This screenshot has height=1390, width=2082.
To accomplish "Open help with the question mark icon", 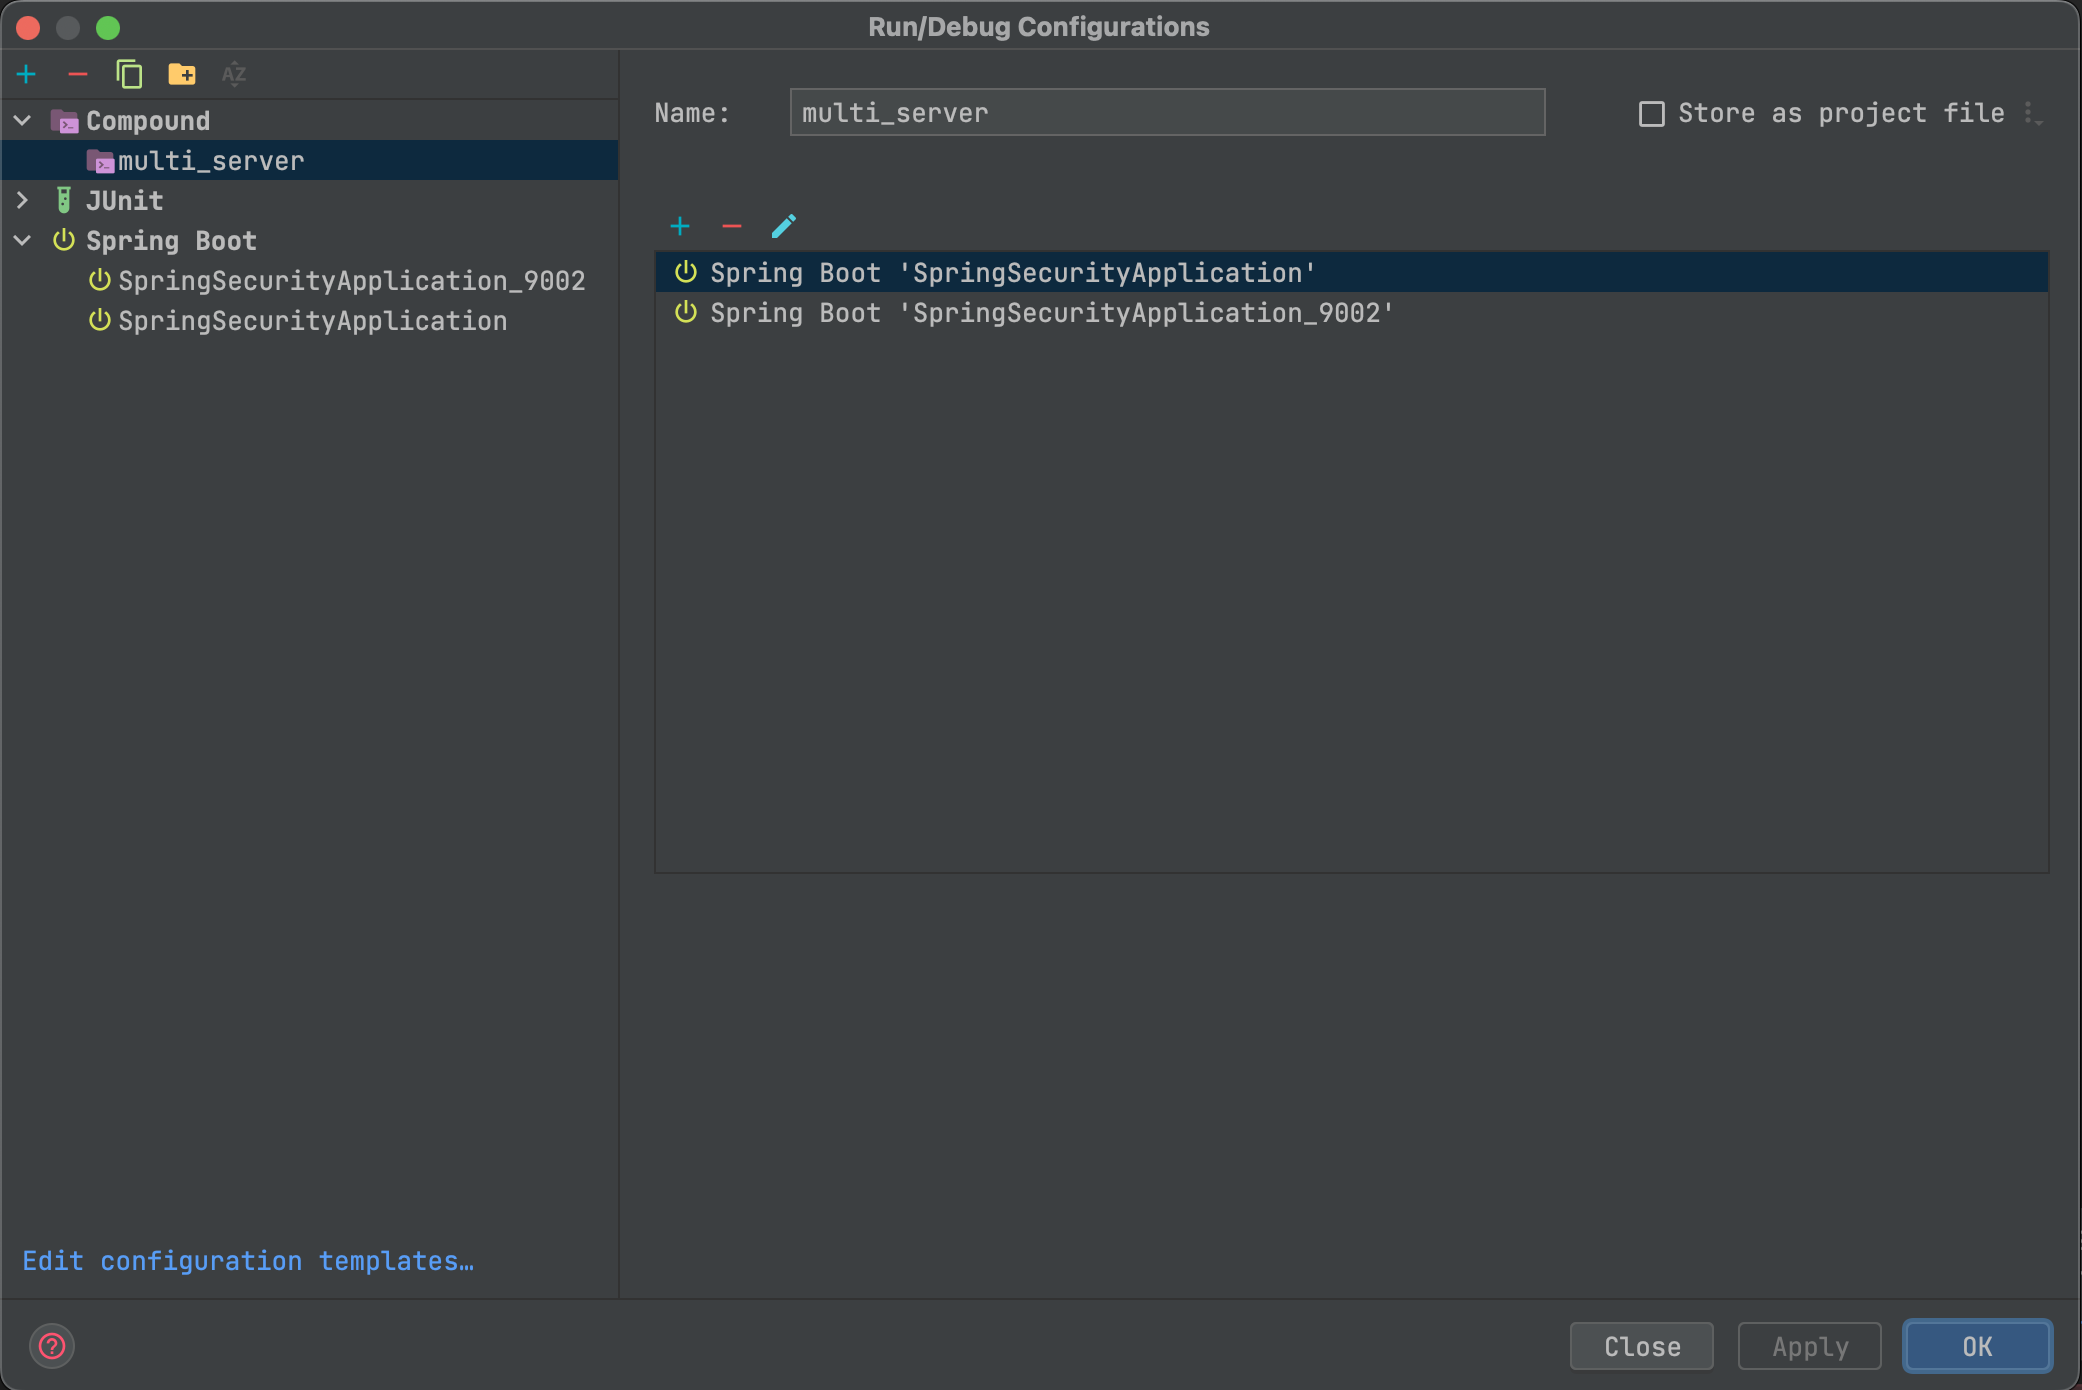I will coord(52,1346).
